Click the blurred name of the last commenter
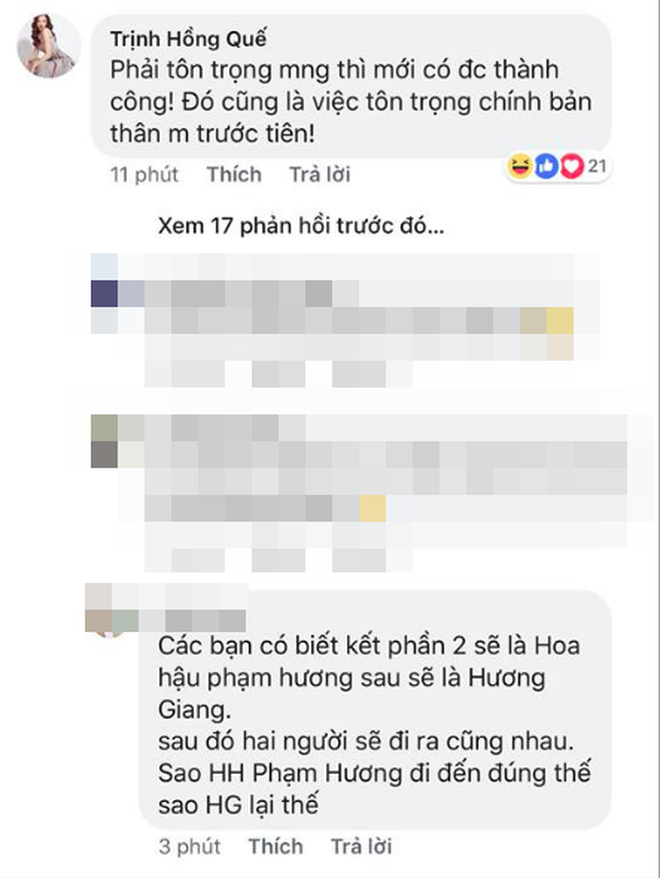 [x=192, y=620]
